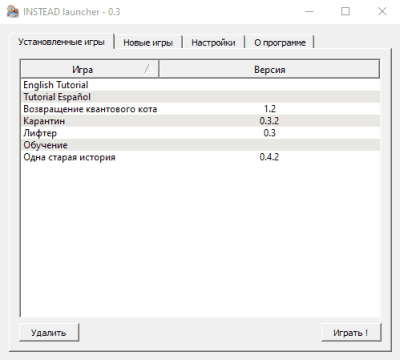Select the Лифтер game row

(200, 133)
